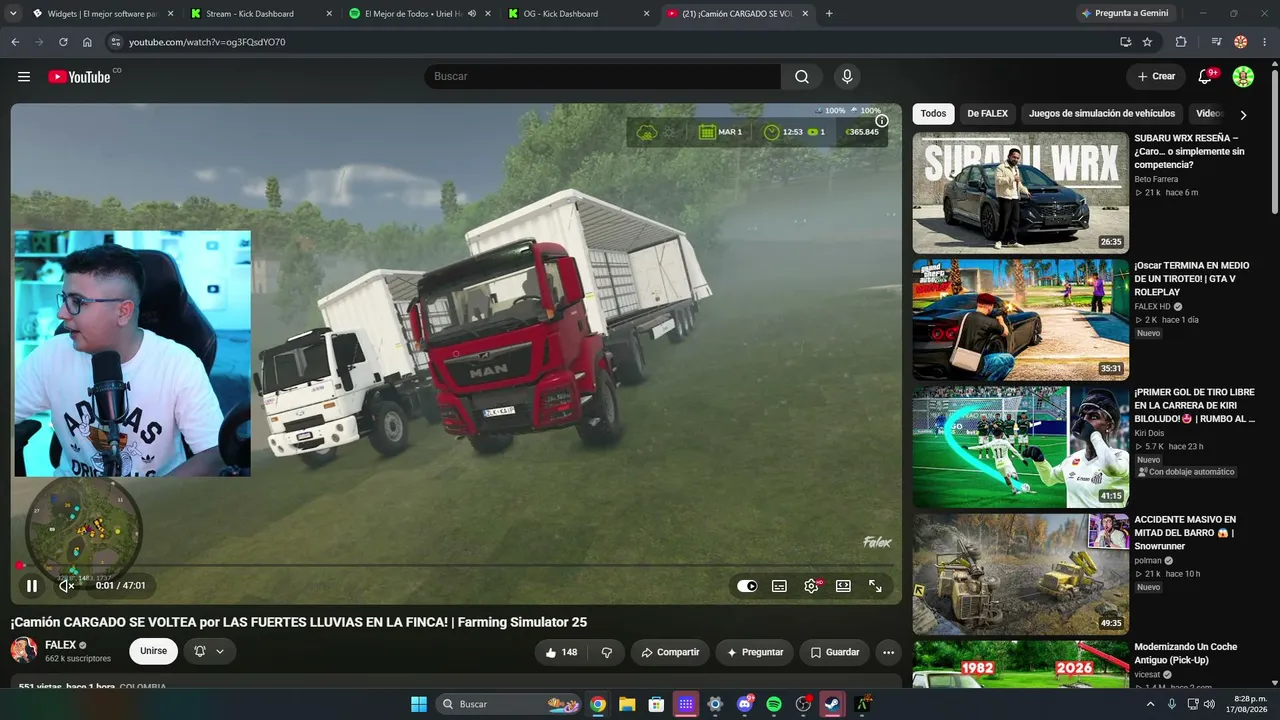Open the Beto Farrera channel name
The width and height of the screenshot is (1280, 720).
click(x=1156, y=179)
